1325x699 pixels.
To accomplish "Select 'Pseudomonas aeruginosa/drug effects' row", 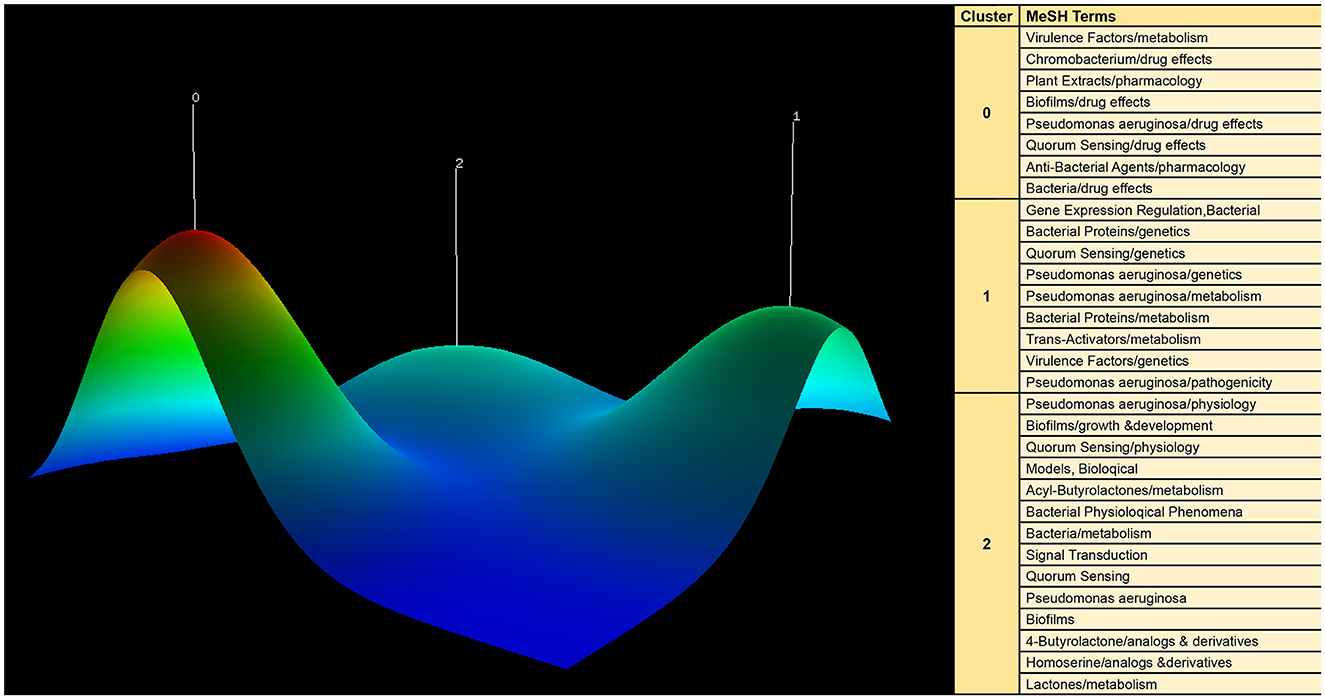I will click(x=1170, y=124).
